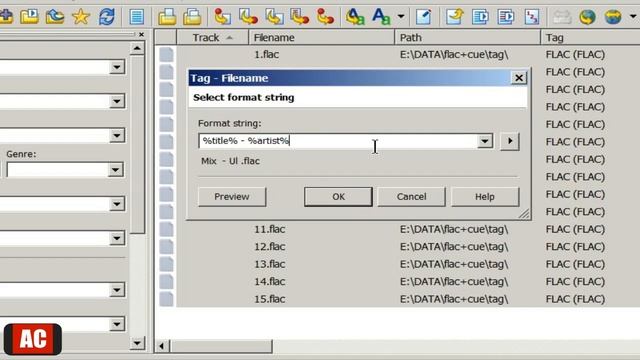Expand the Genre combo box dropdown
This screenshot has height=360, width=640.
click(116, 170)
